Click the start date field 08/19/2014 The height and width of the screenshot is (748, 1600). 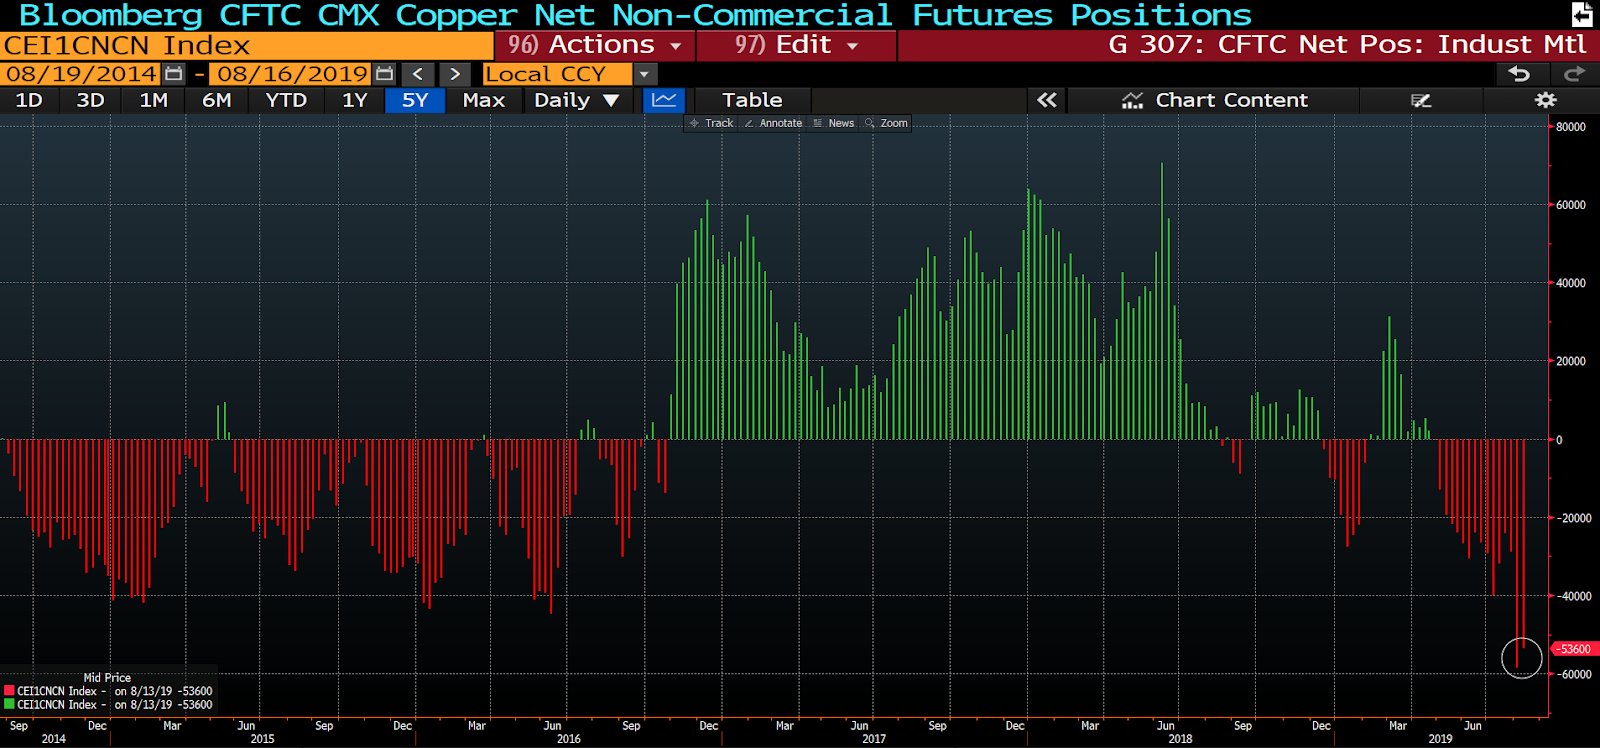click(x=81, y=74)
